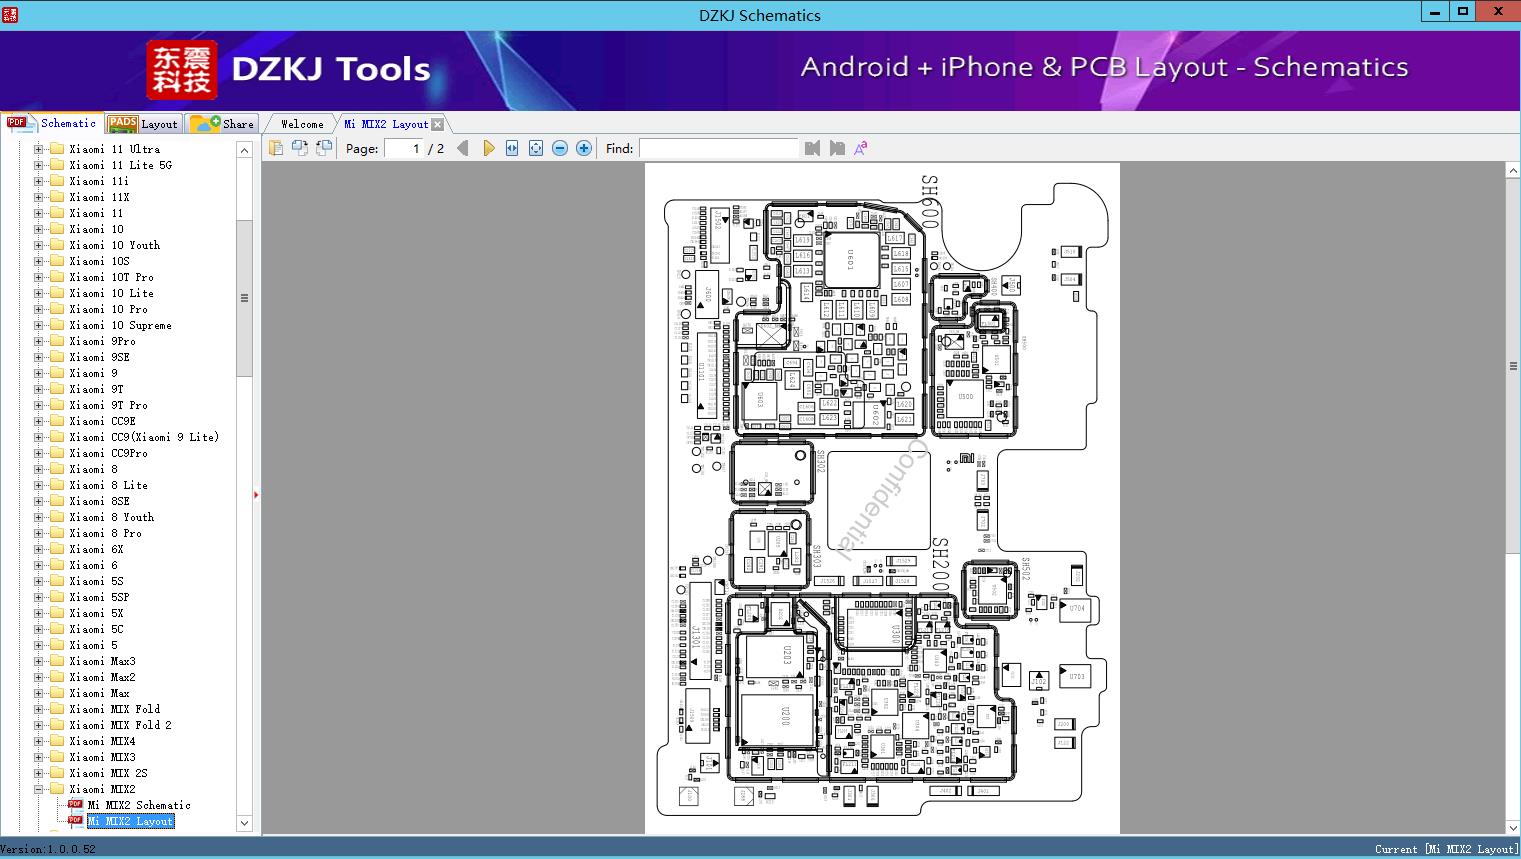Viewport: 1521px width, 859px height.
Task: Expand the Xiaomi 8 Pro node
Action: pos(39,533)
